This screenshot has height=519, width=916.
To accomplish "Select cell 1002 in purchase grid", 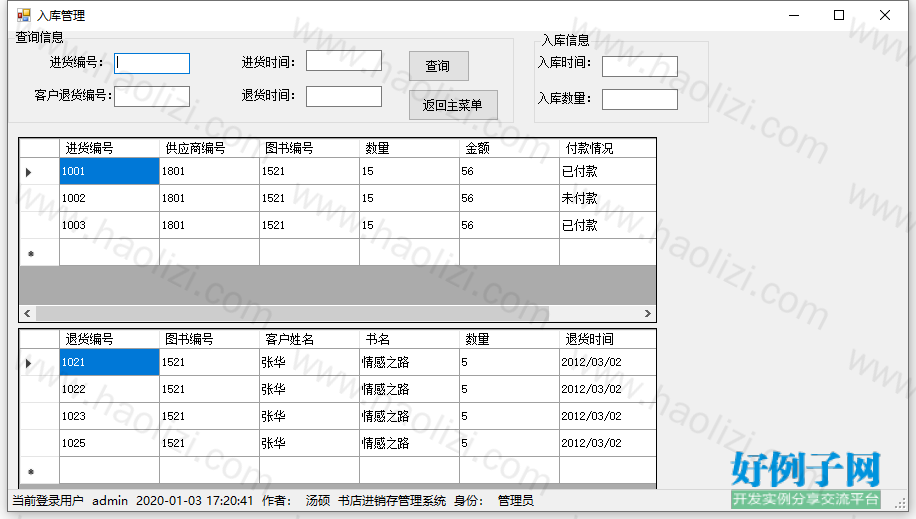I will pos(109,198).
